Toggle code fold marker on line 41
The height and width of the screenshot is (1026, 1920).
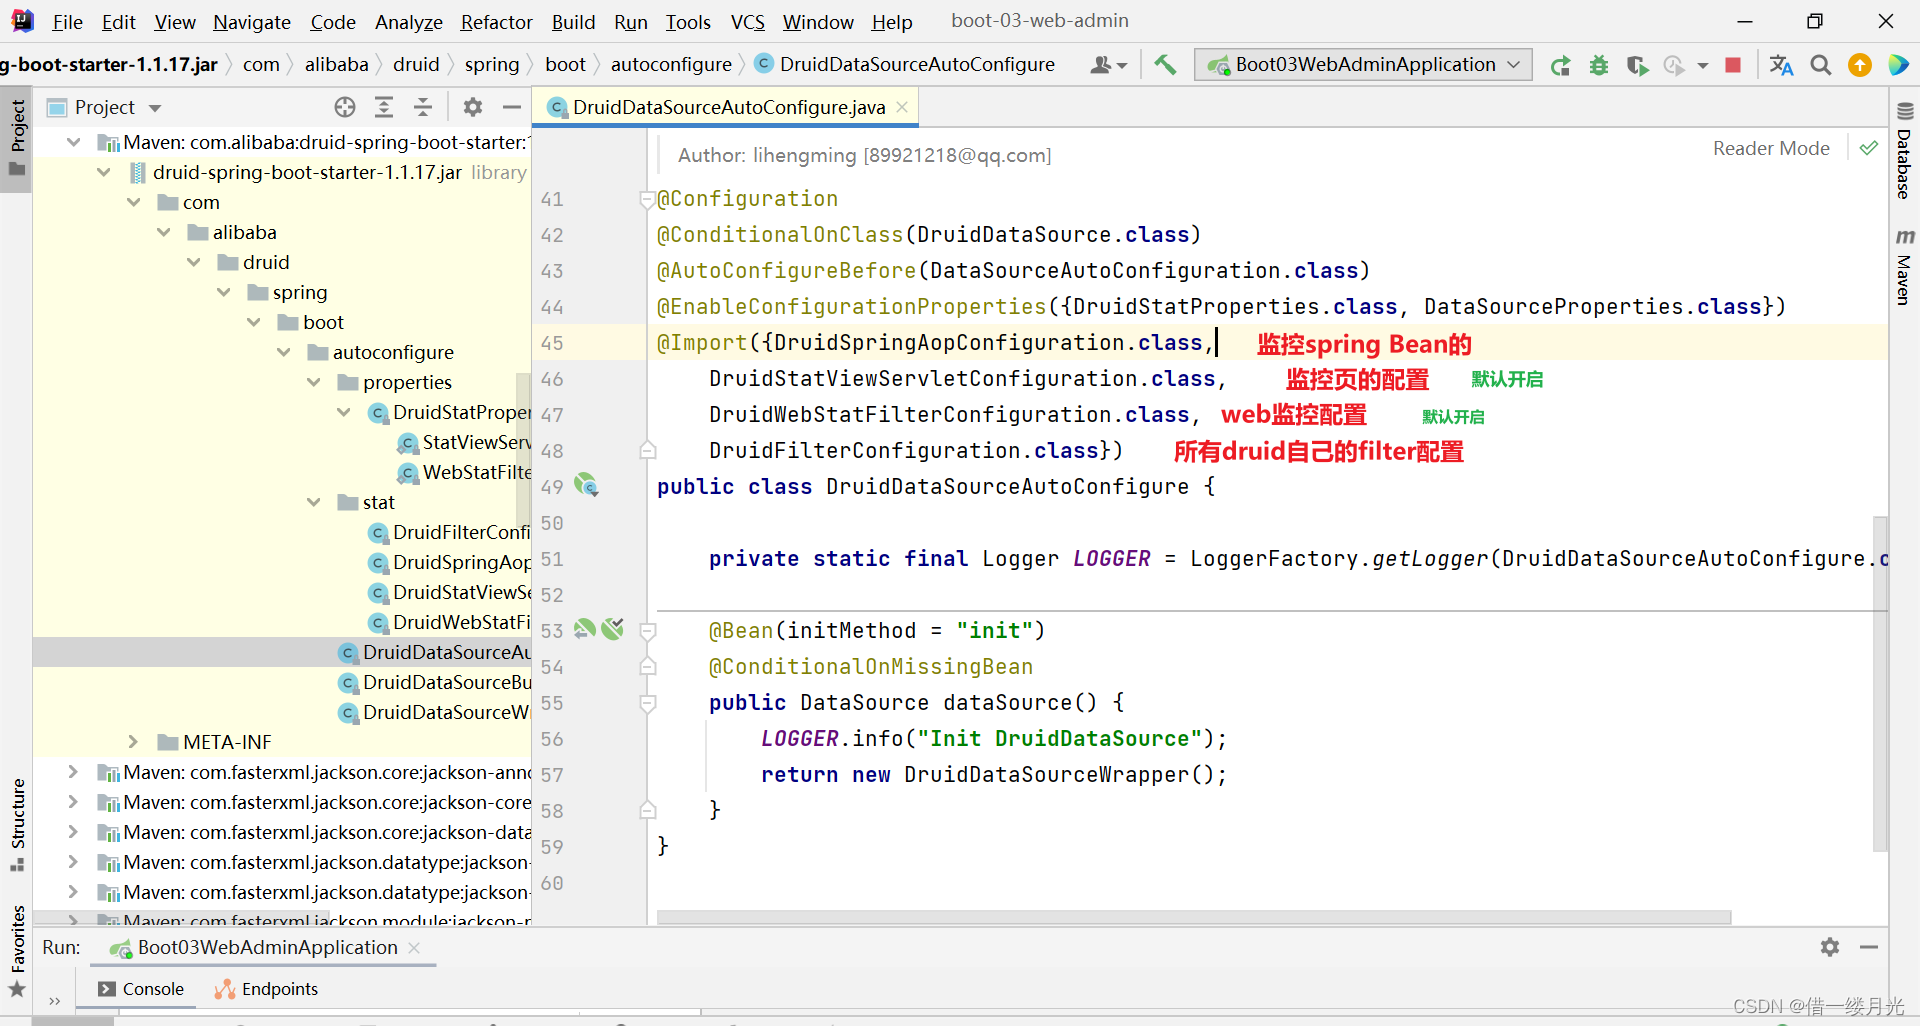click(x=647, y=199)
